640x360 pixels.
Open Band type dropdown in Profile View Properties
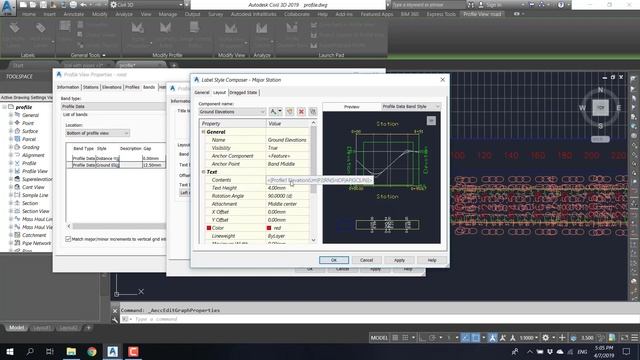click(113, 106)
